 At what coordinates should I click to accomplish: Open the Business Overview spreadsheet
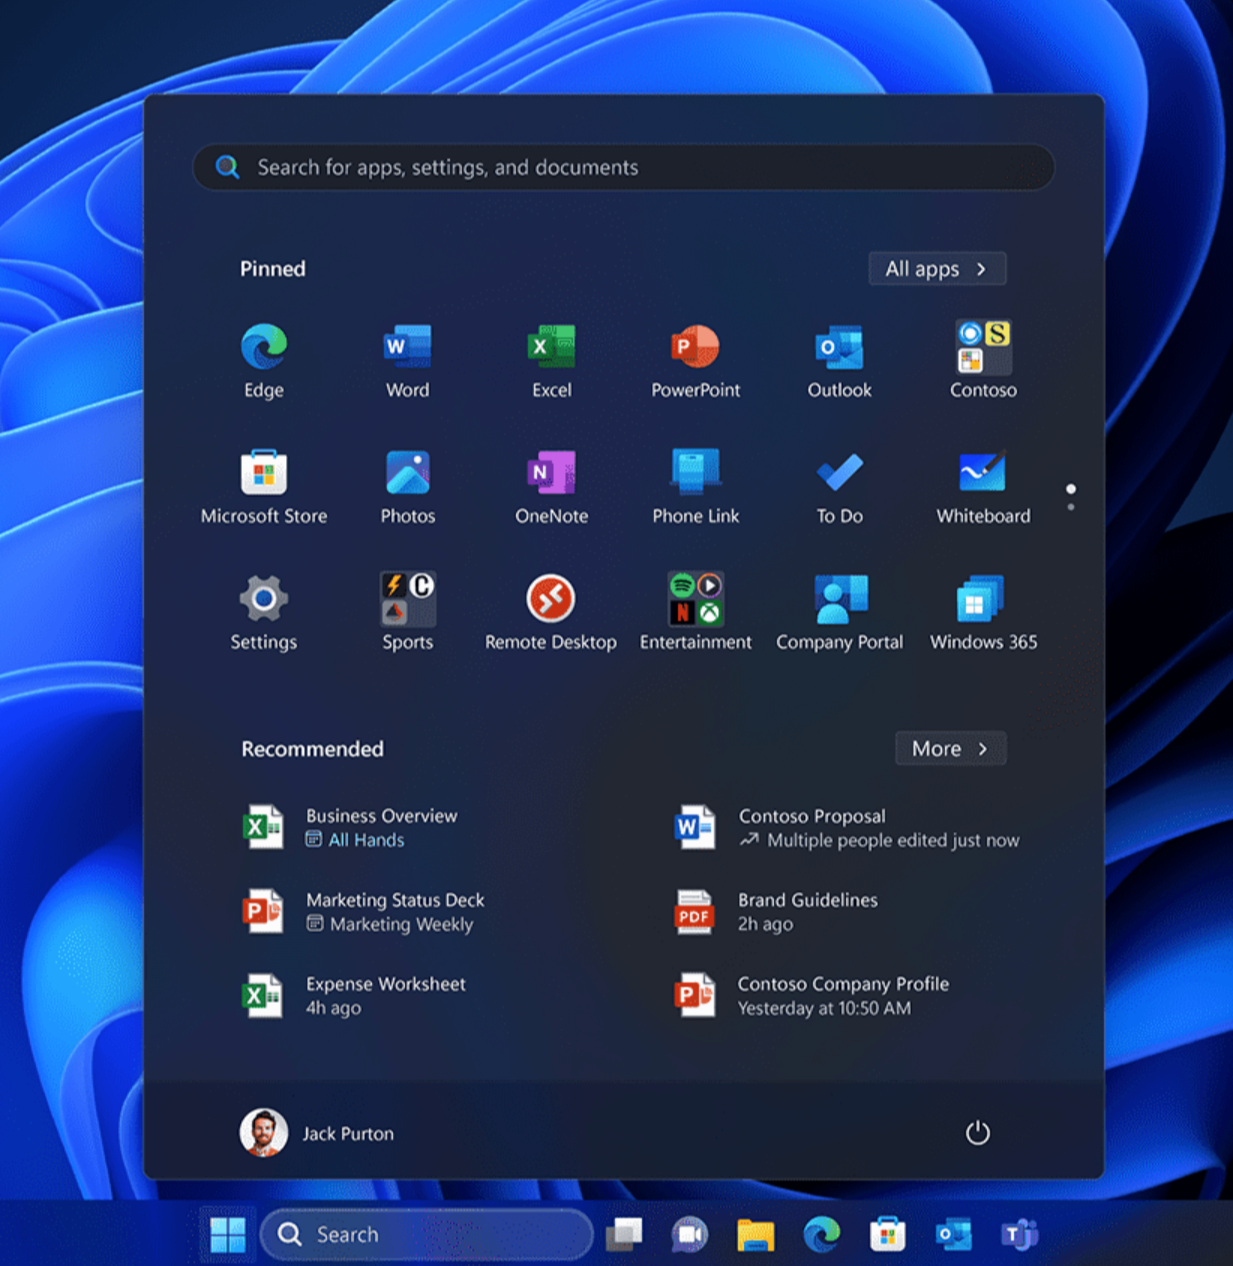350,828
